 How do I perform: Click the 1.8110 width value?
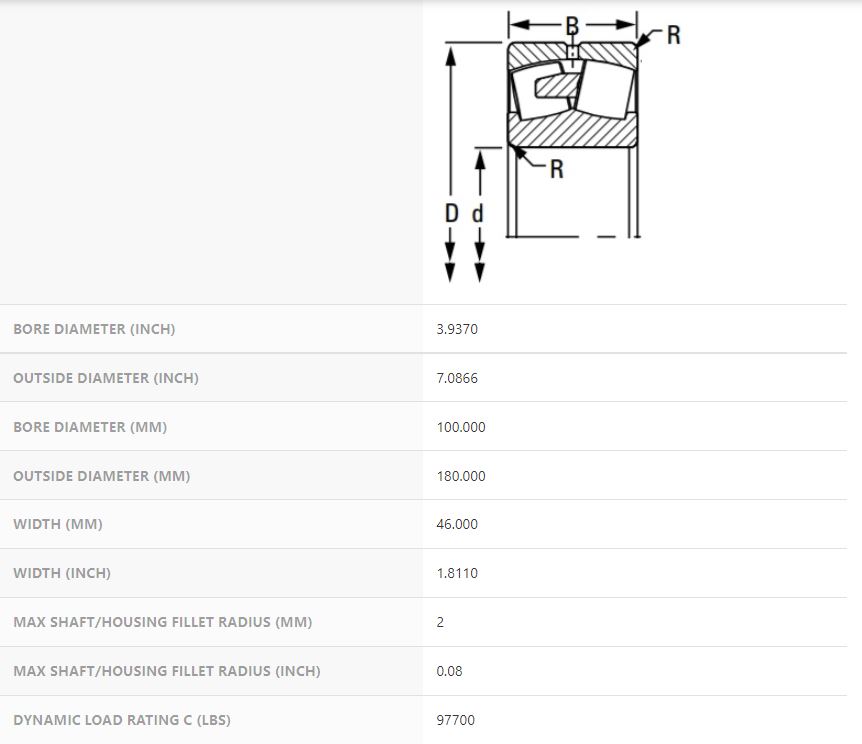point(457,573)
